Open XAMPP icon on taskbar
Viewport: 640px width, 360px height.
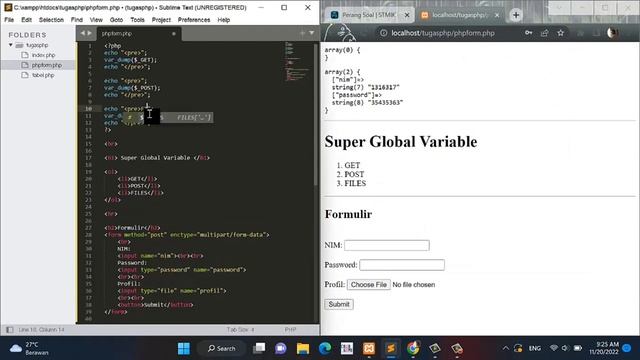tap(369, 348)
